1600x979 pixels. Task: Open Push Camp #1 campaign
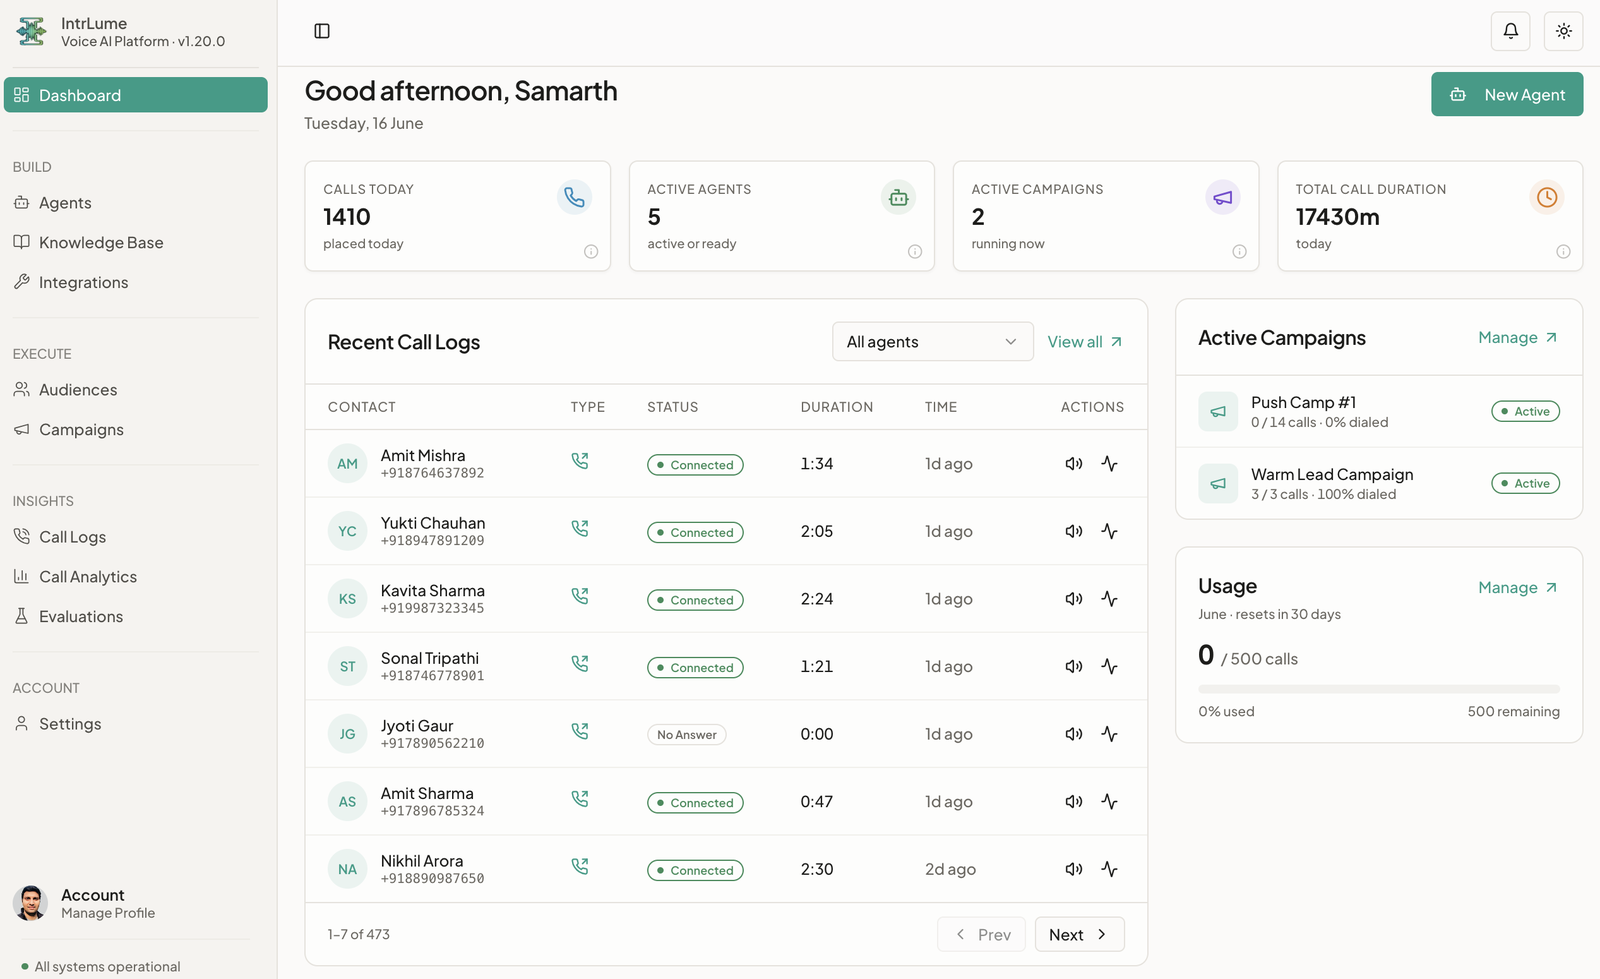[x=1379, y=411]
